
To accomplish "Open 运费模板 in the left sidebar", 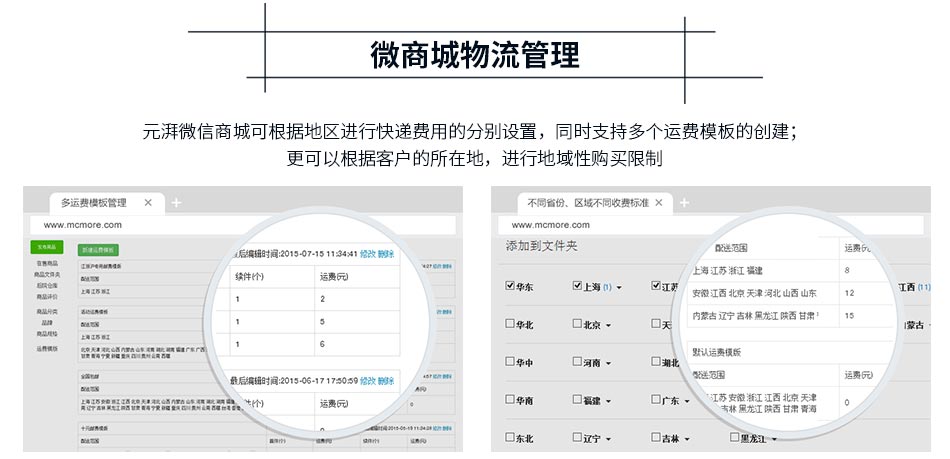I will [47, 349].
